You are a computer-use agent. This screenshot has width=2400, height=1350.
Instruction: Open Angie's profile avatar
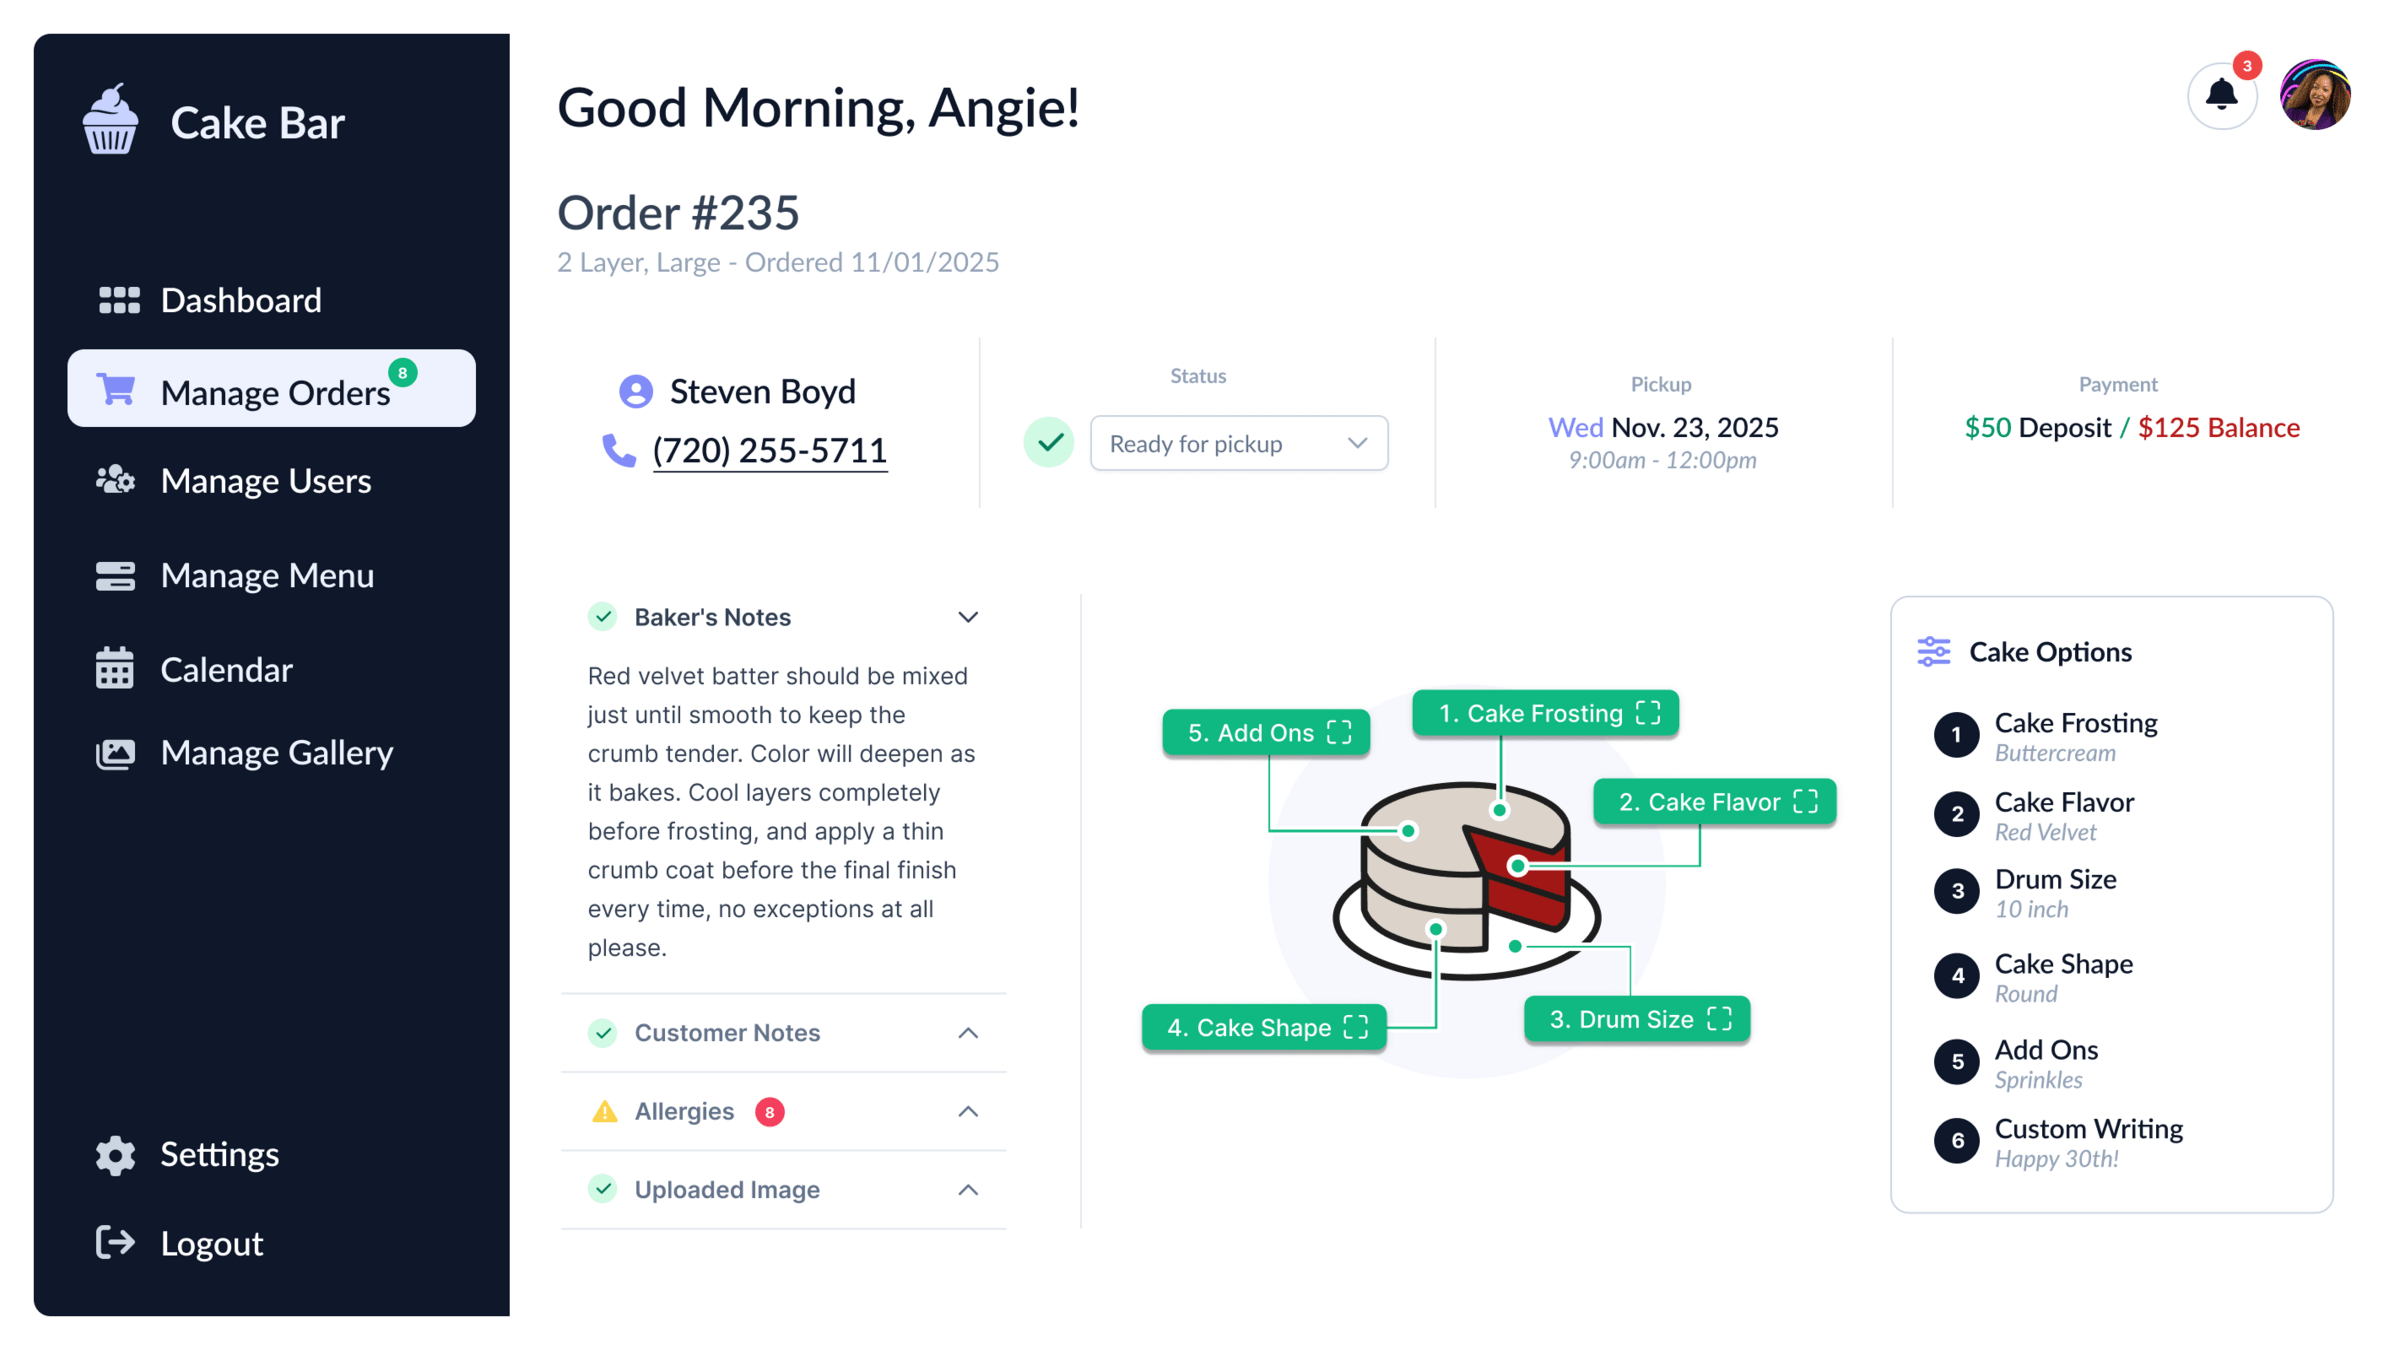click(x=2315, y=95)
